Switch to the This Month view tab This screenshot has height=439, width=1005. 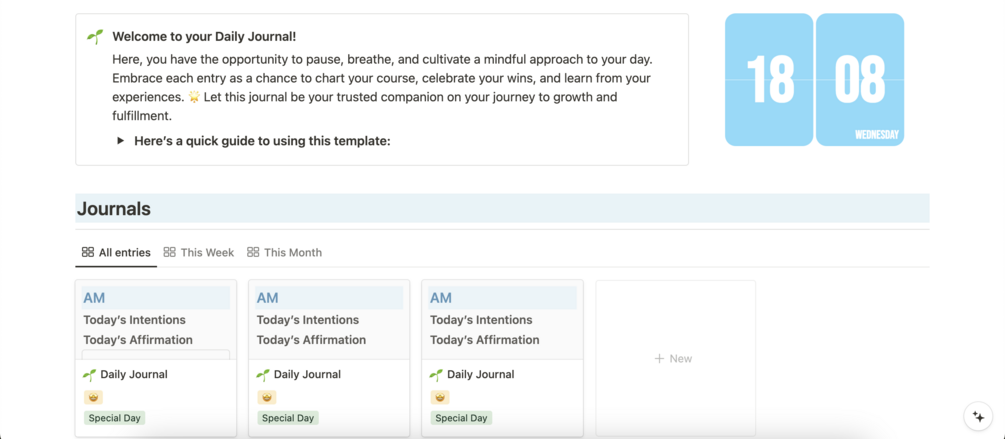tap(285, 253)
